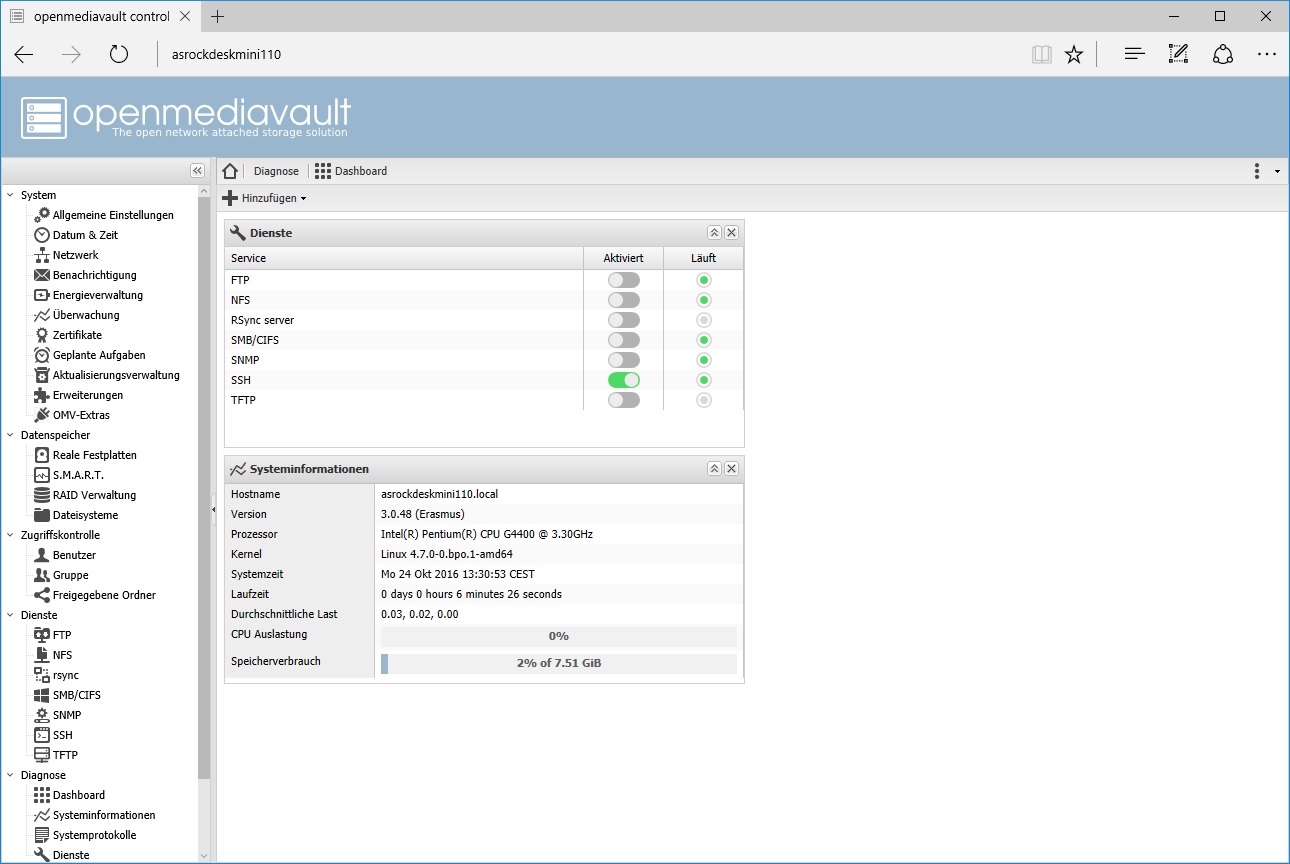Click the Home icon in breadcrumb bar
The image size is (1290, 864).
click(x=230, y=171)
